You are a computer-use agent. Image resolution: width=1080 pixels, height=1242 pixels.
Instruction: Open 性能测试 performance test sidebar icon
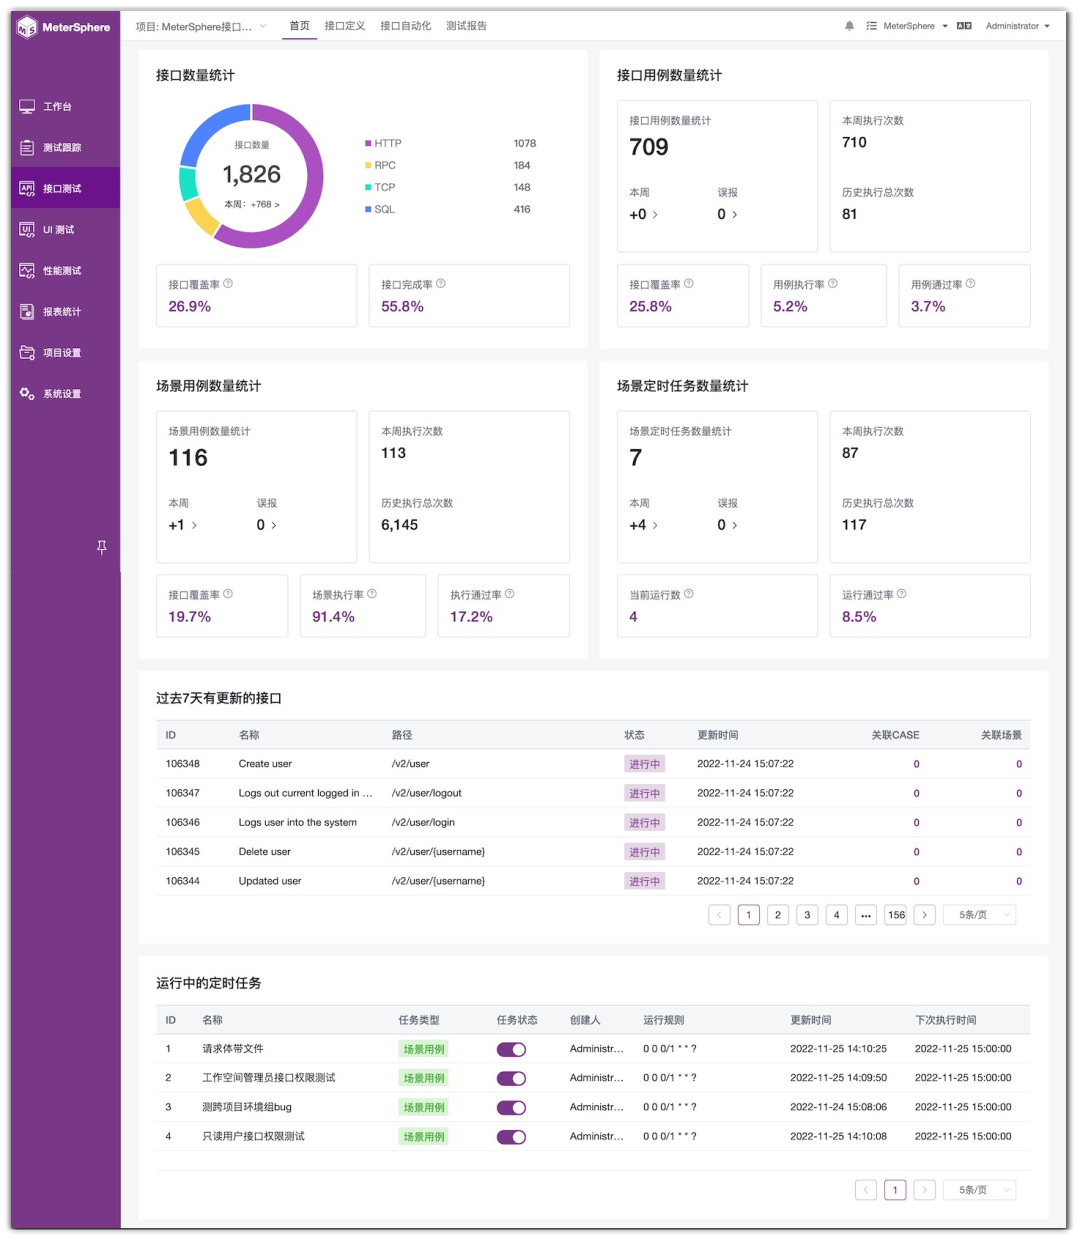click(x=27, y=270)
